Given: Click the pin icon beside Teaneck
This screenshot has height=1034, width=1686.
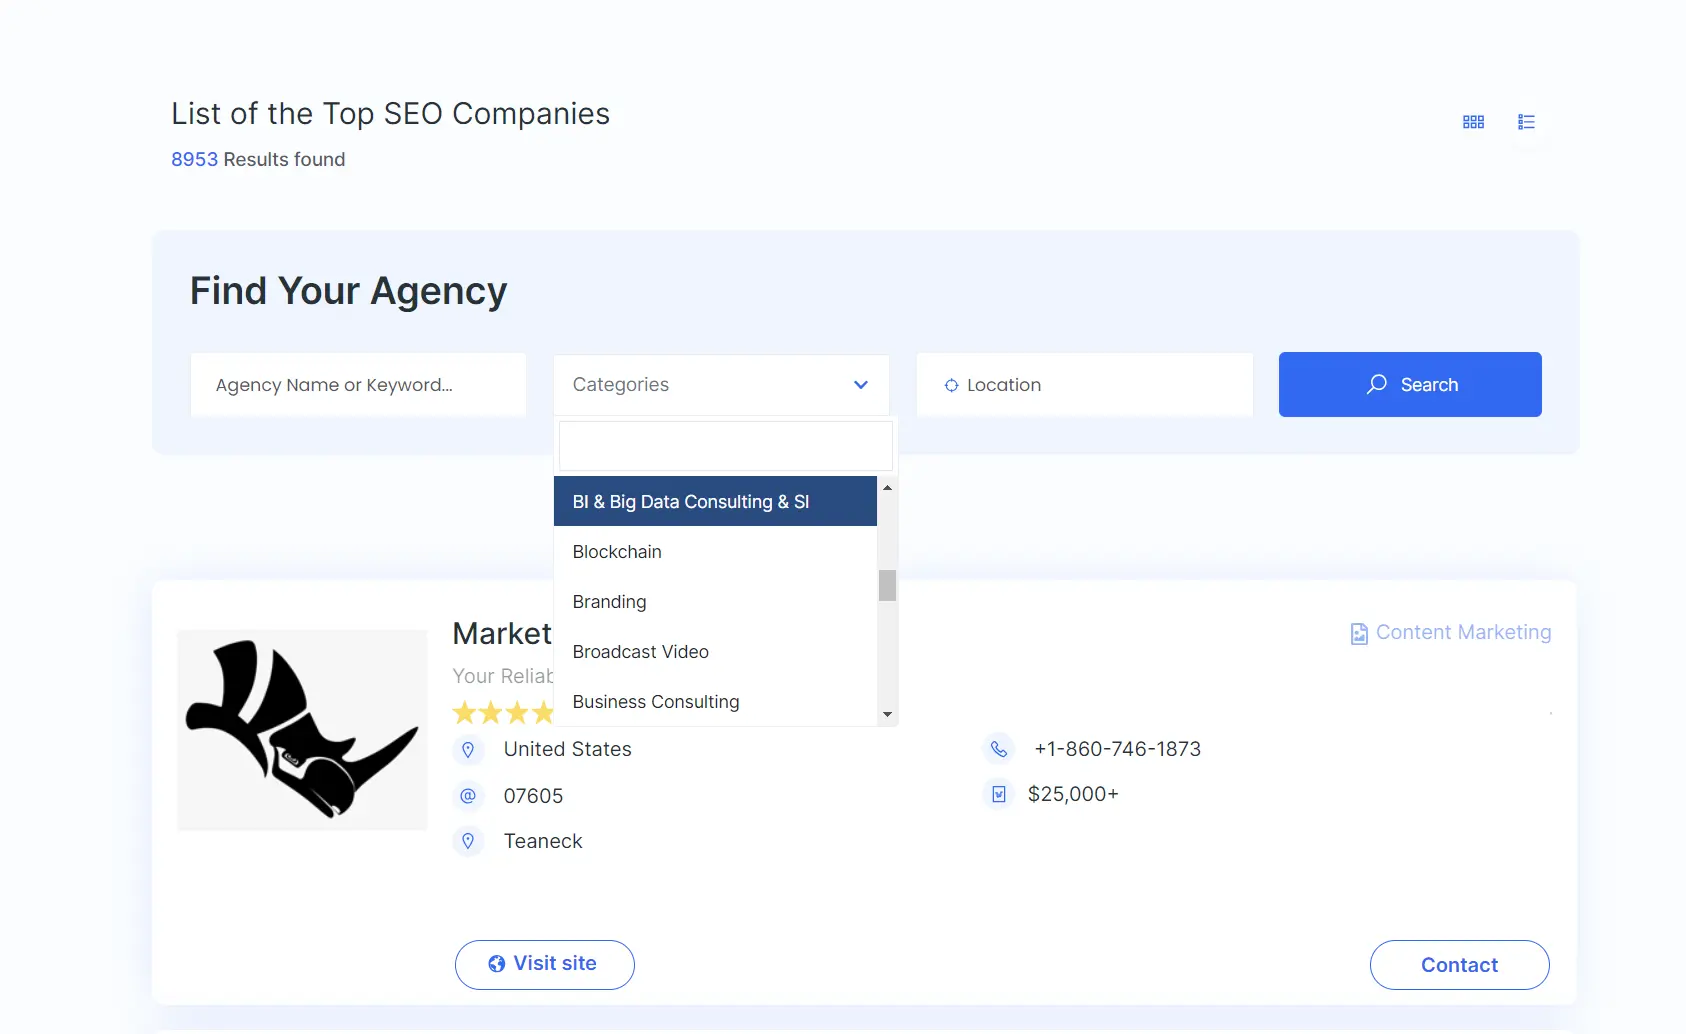Looking at the screenshot, I should pyautogui.click(x=468, y=841).
